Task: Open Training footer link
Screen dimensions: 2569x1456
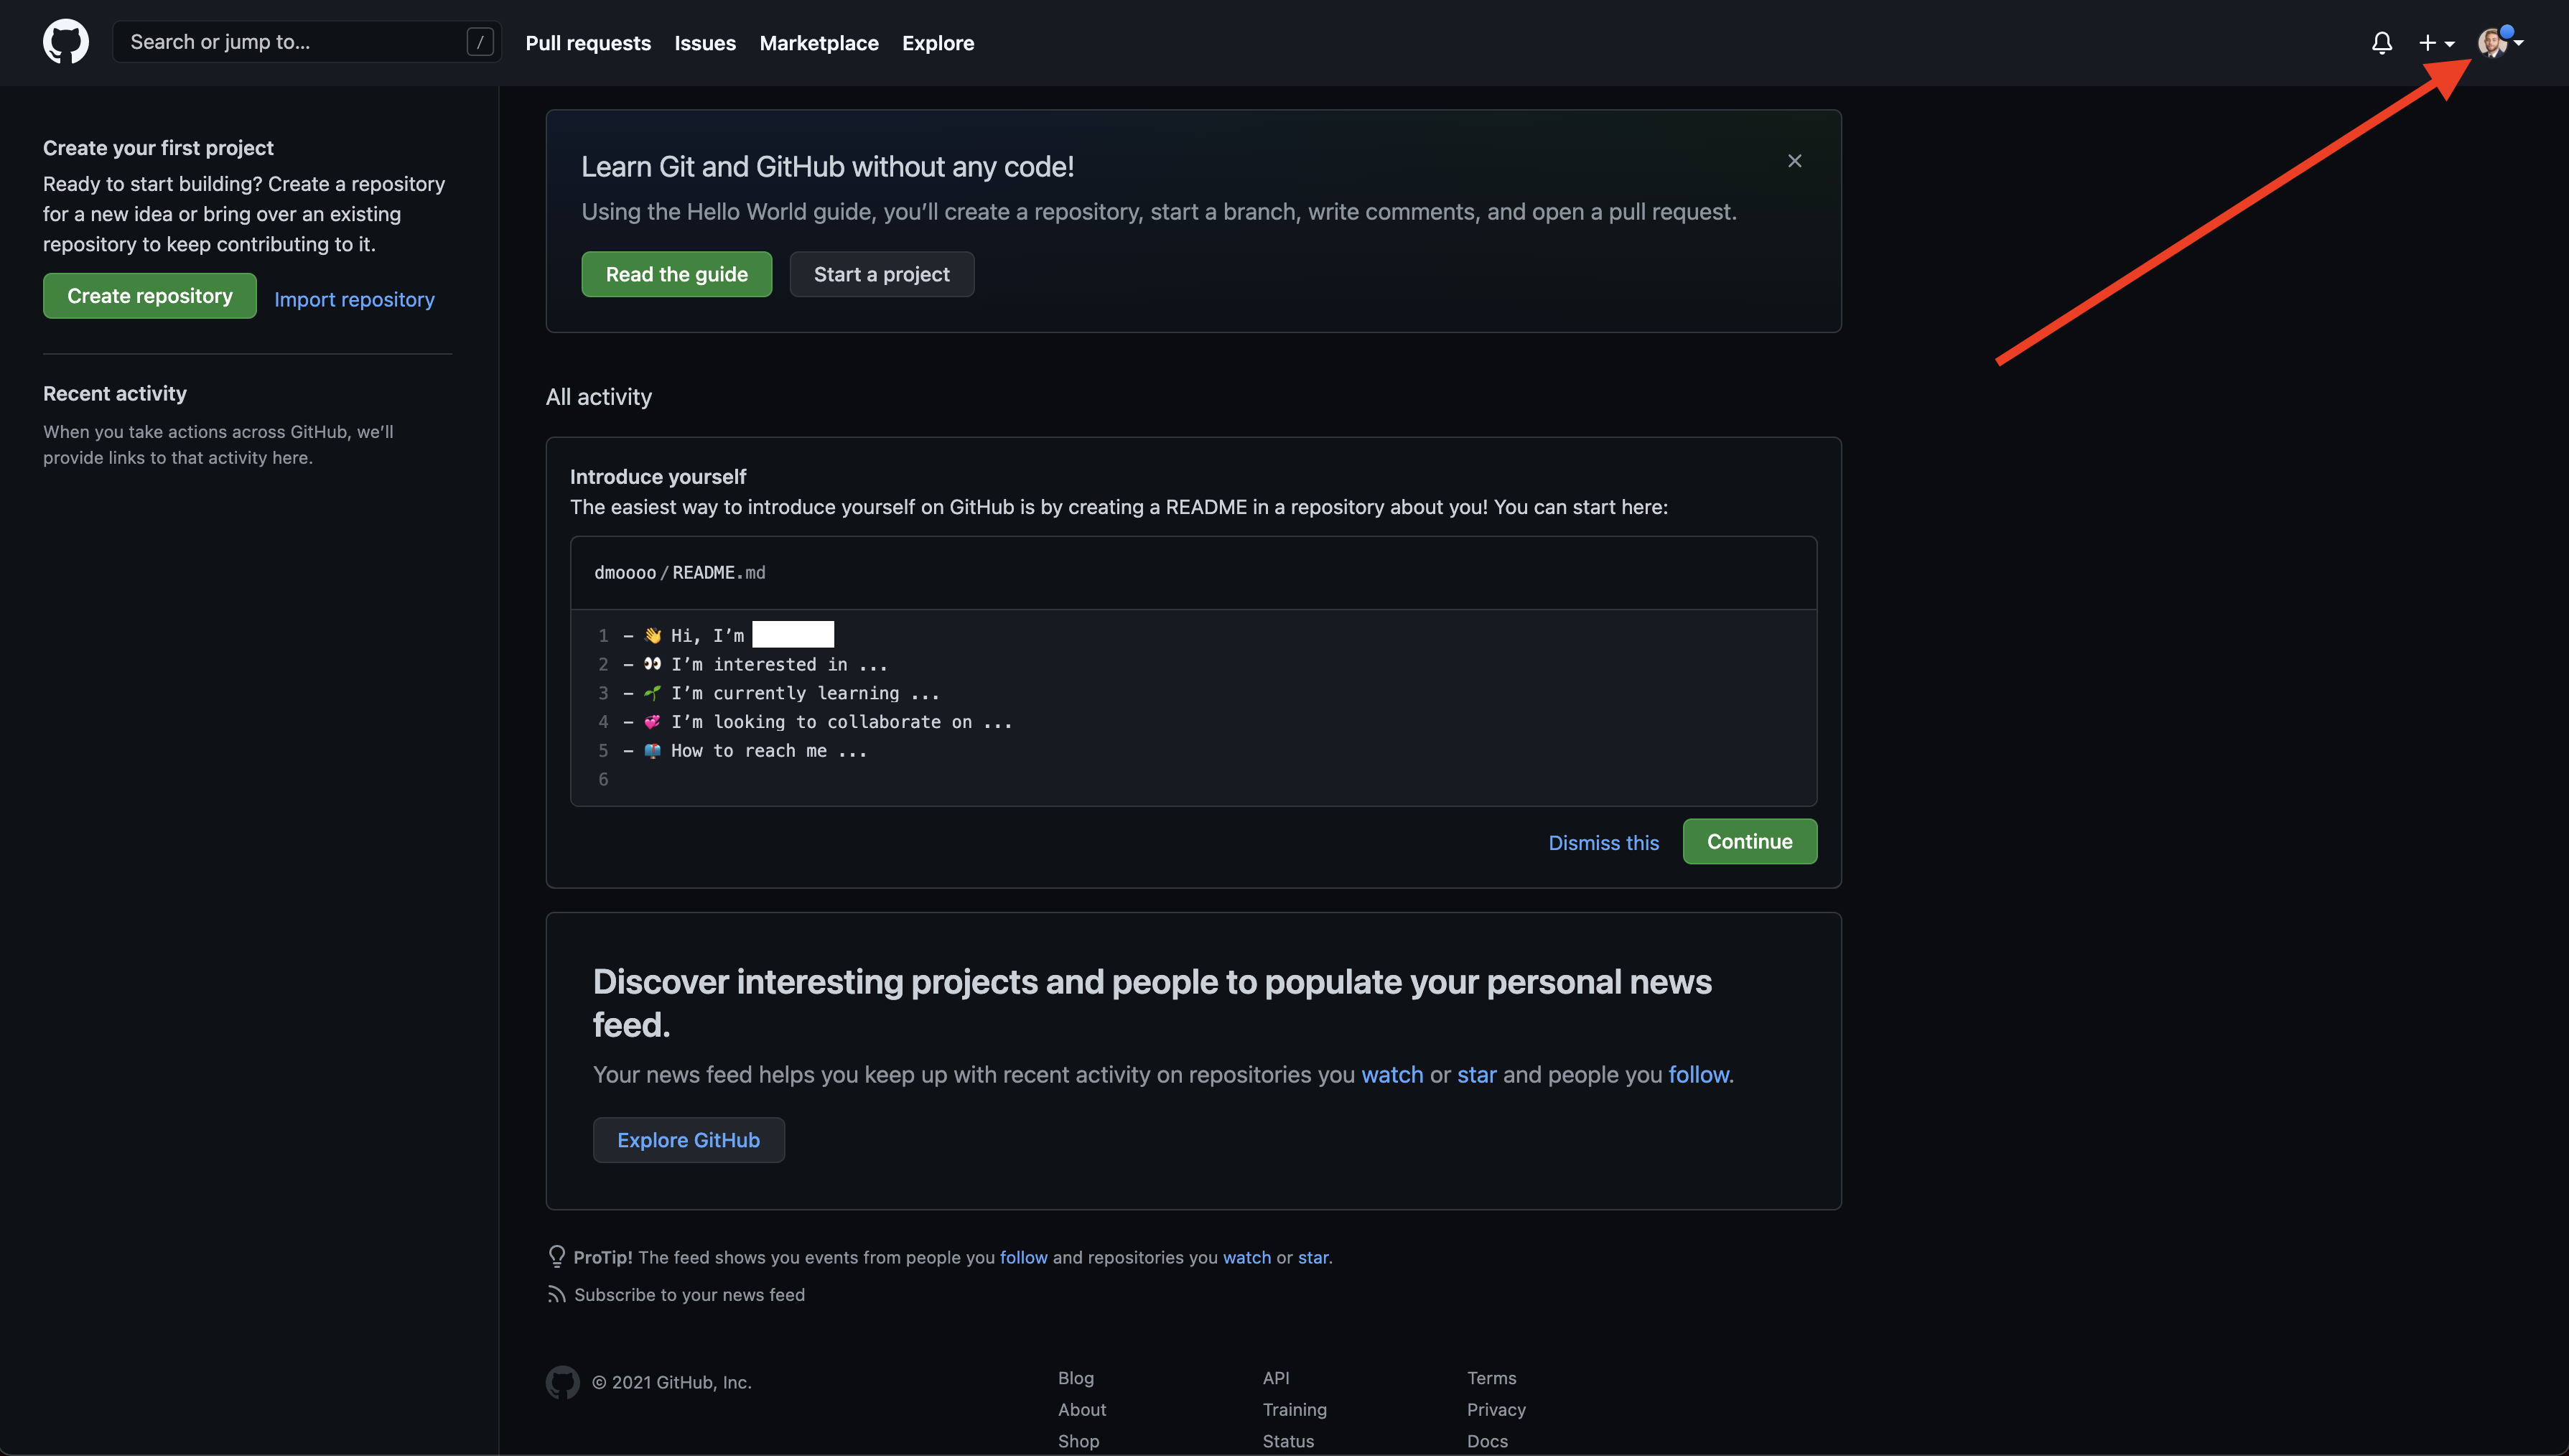Action: 1295,1409
